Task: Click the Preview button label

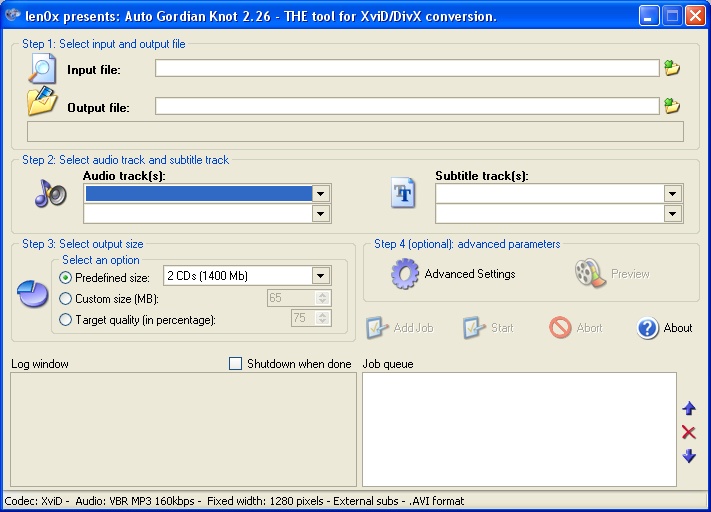Action: [x=630, y=274]
